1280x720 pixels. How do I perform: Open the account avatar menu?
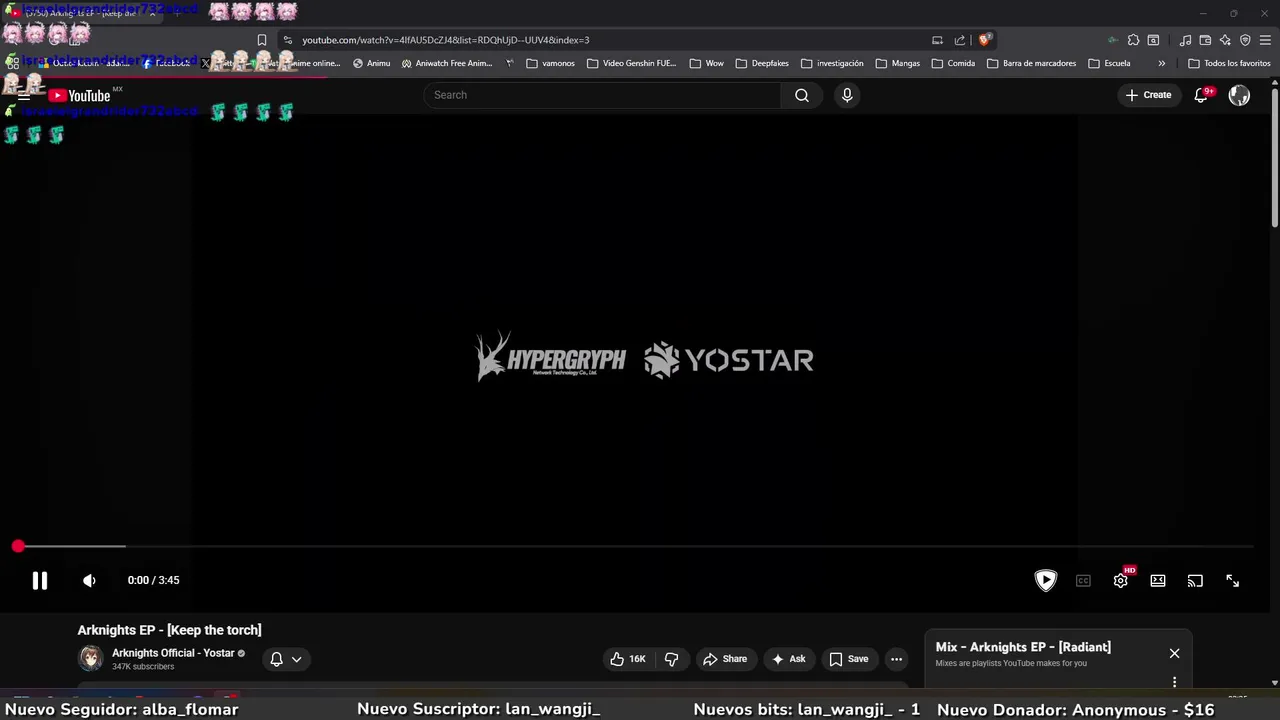pyautogui.click(x=1239, y=95)
